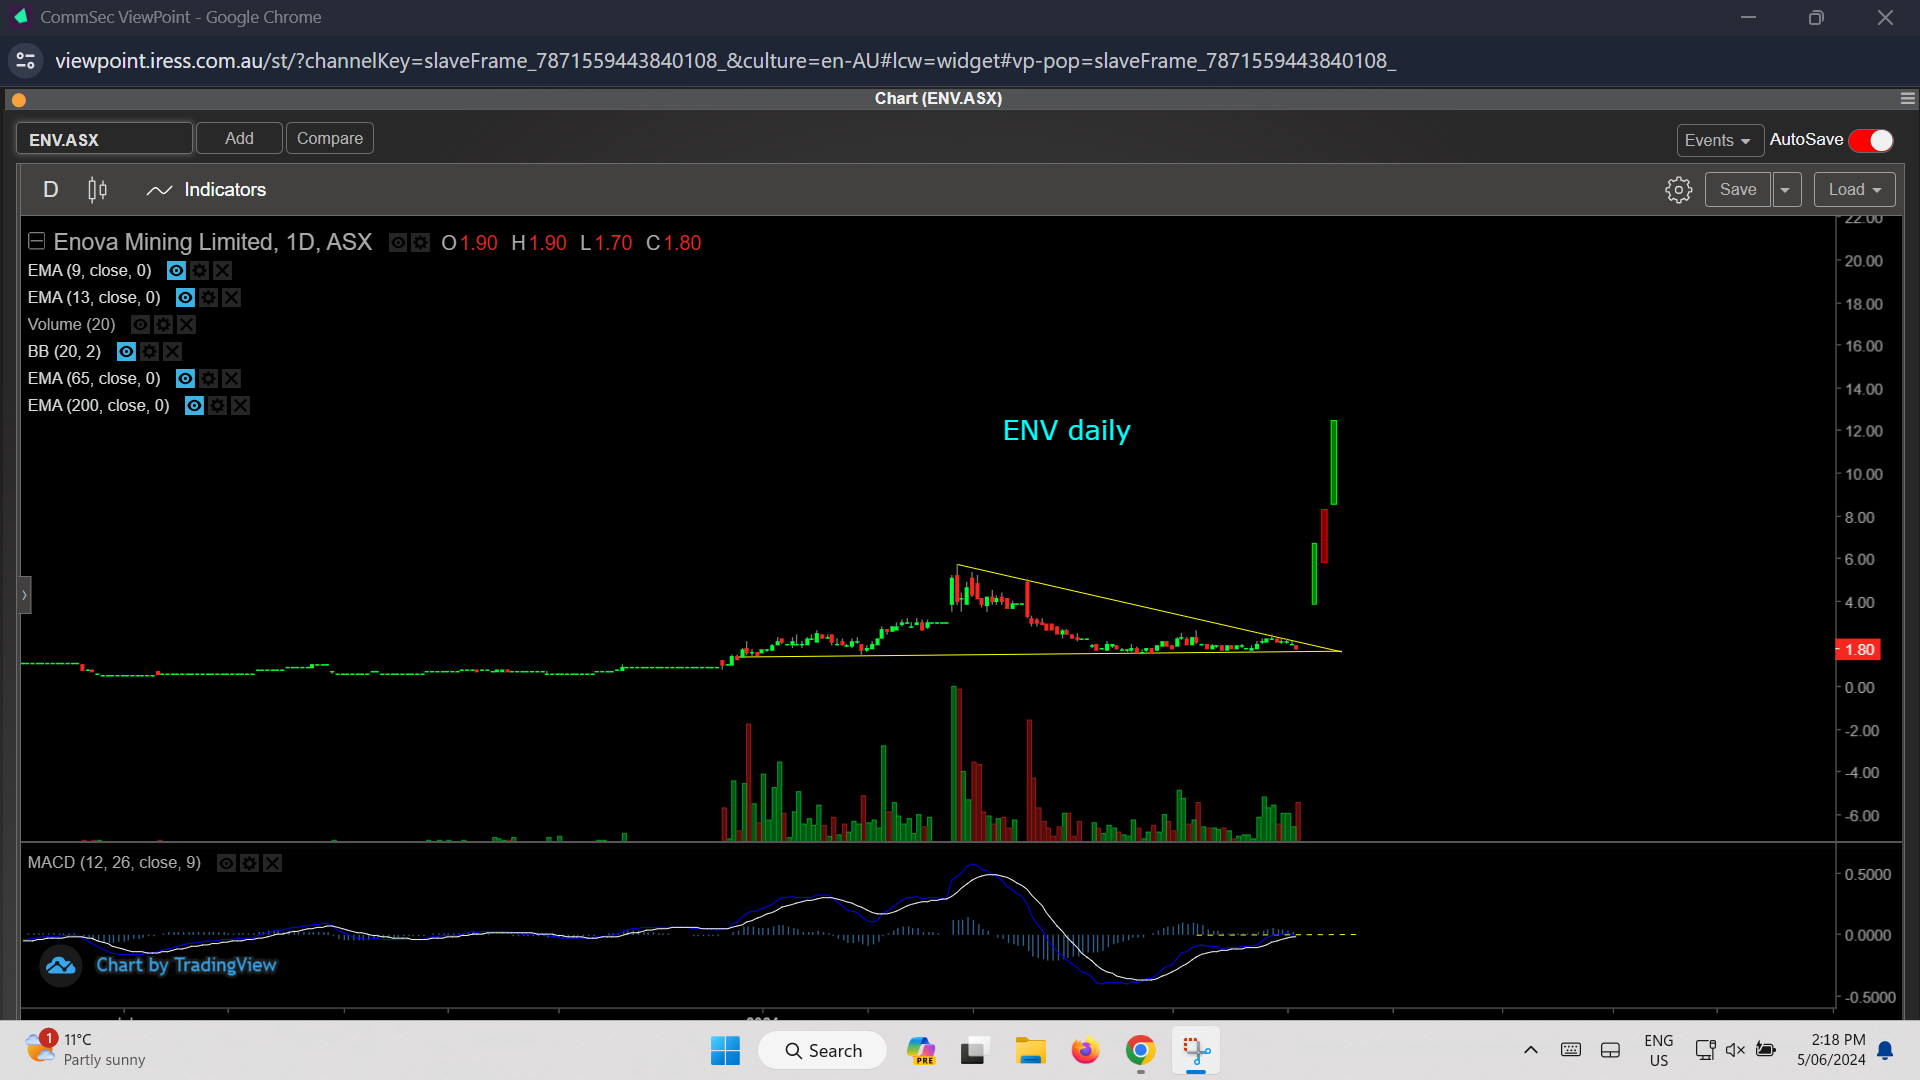Click the ENV.ASX symbol input field
Viewport: 1920px width, 1080px height.
pyautogui.click(x=104, y=139)
